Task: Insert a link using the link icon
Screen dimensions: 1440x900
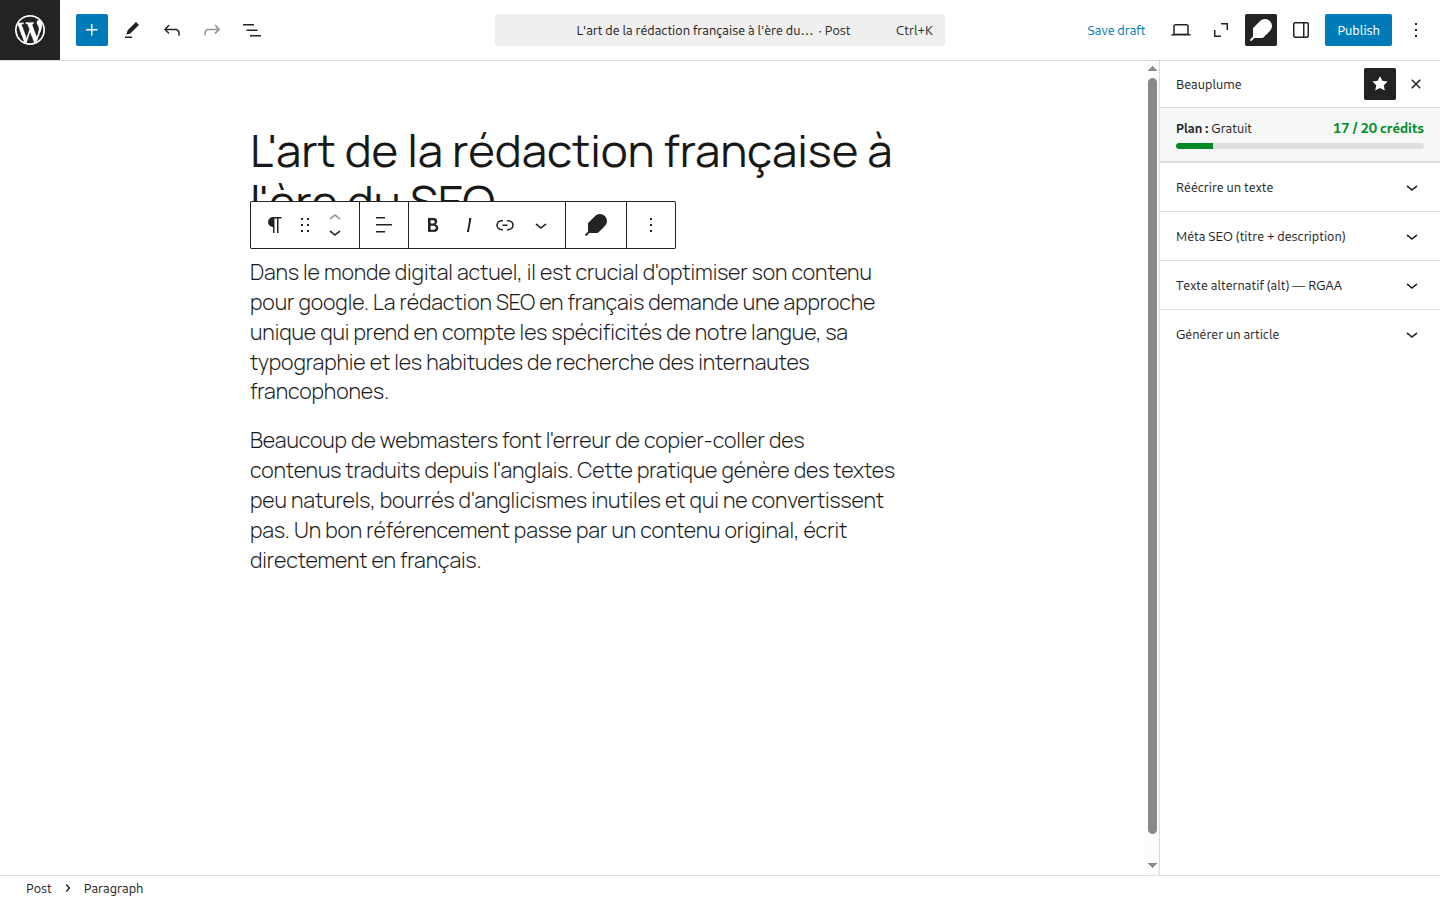Action: (505, 225)
